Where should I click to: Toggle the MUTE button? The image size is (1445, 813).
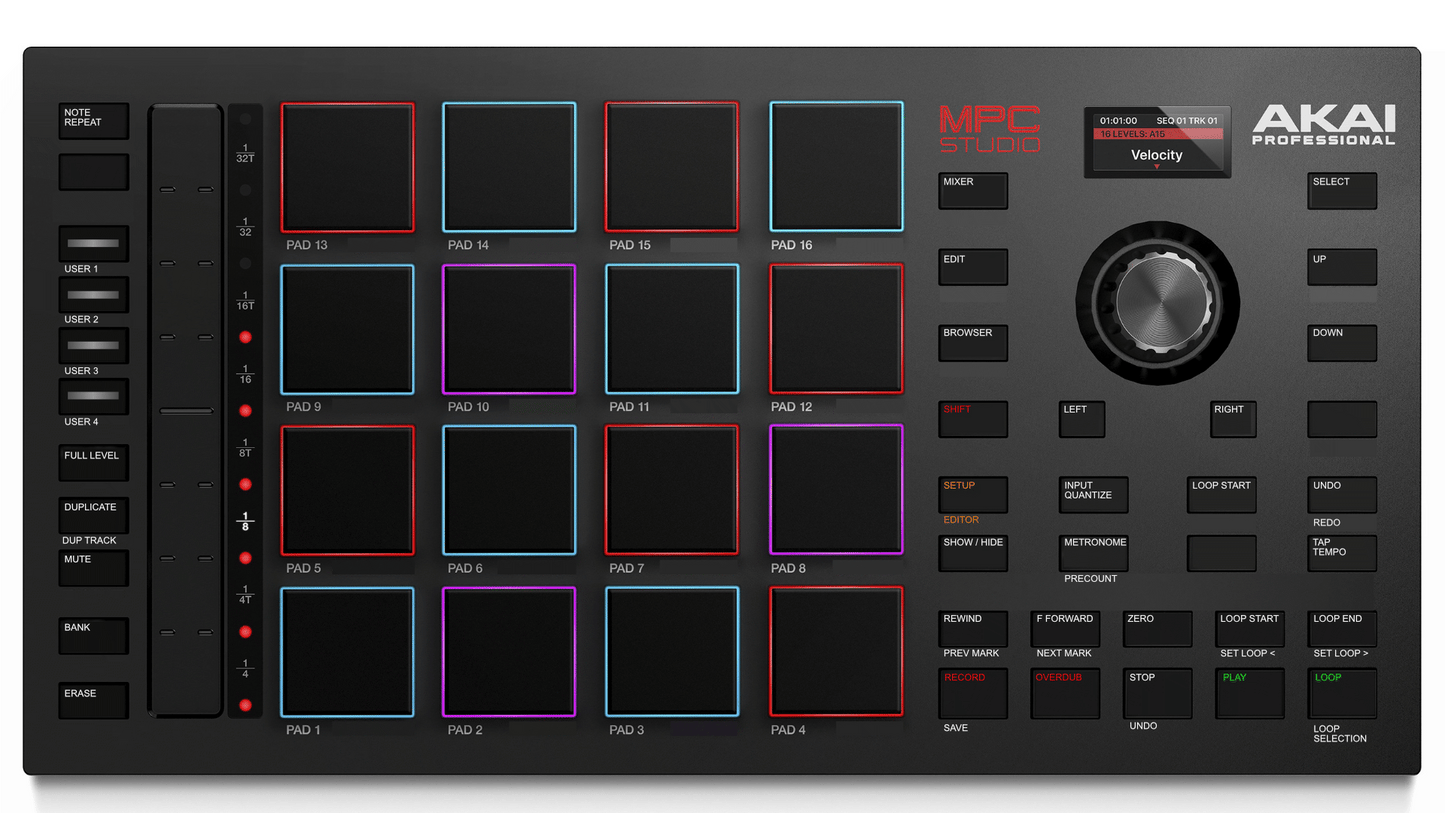pos(94,568)
